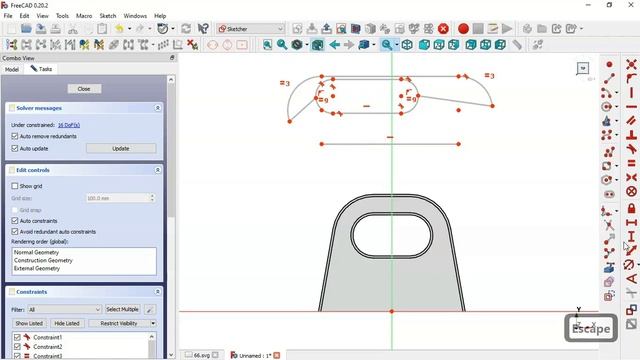Toggle Auto remove redundants checkbox

(x=15, y=136)
